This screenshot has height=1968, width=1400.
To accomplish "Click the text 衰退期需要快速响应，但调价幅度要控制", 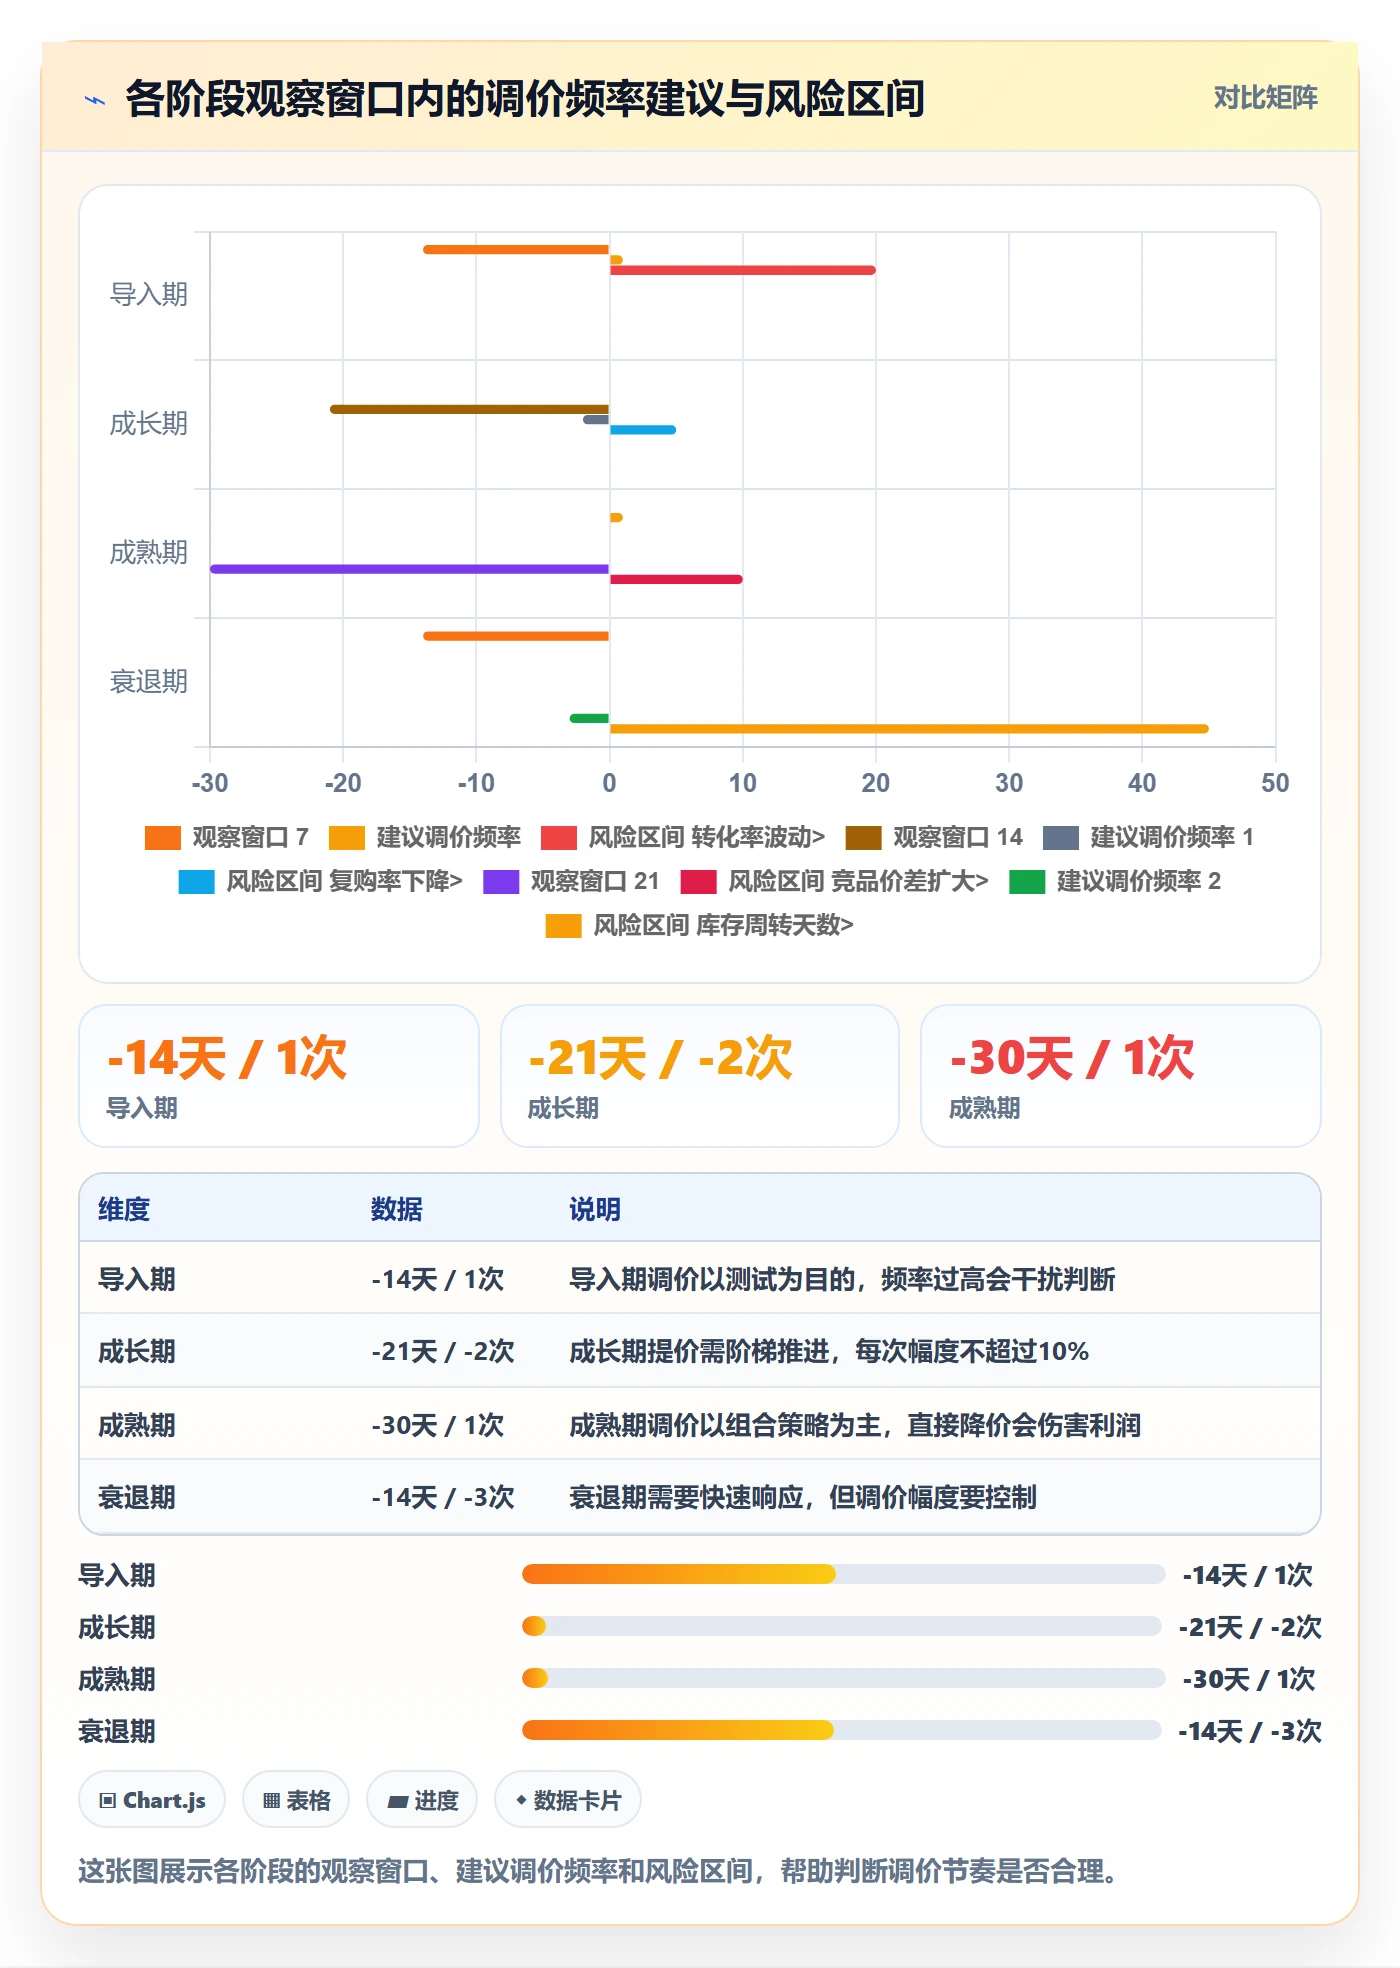I will point(803,1498).
